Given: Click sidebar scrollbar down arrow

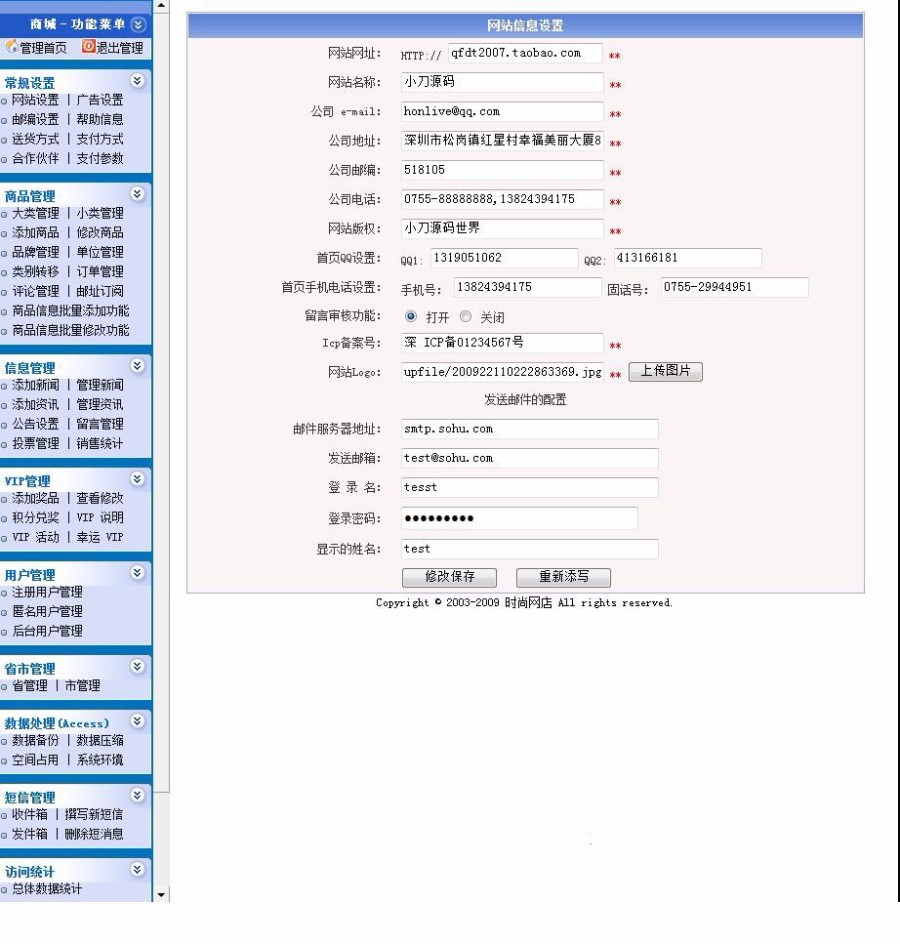Looking at the screenshot, I should click(x=161, y=894).
